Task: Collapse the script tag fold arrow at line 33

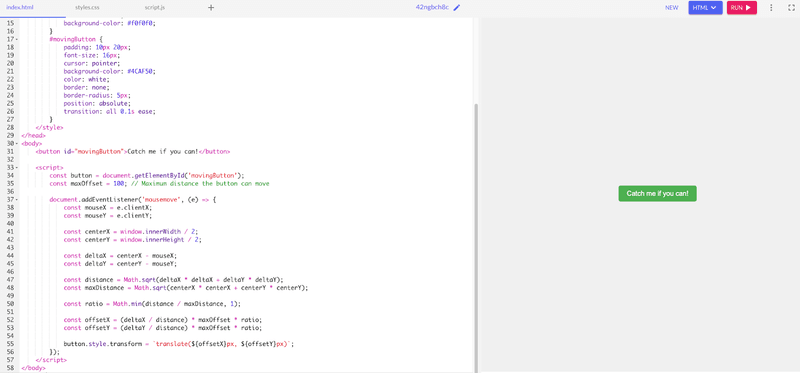Action: pos(17,167)
